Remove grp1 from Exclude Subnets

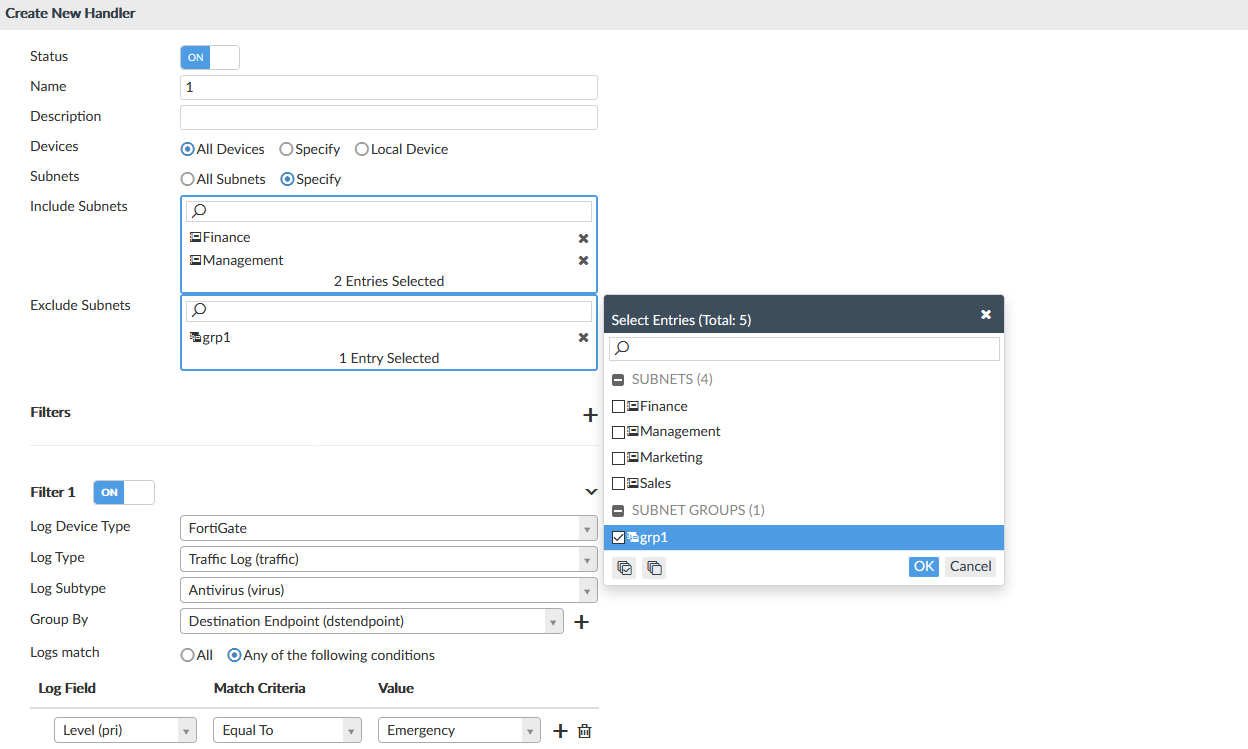583,338
